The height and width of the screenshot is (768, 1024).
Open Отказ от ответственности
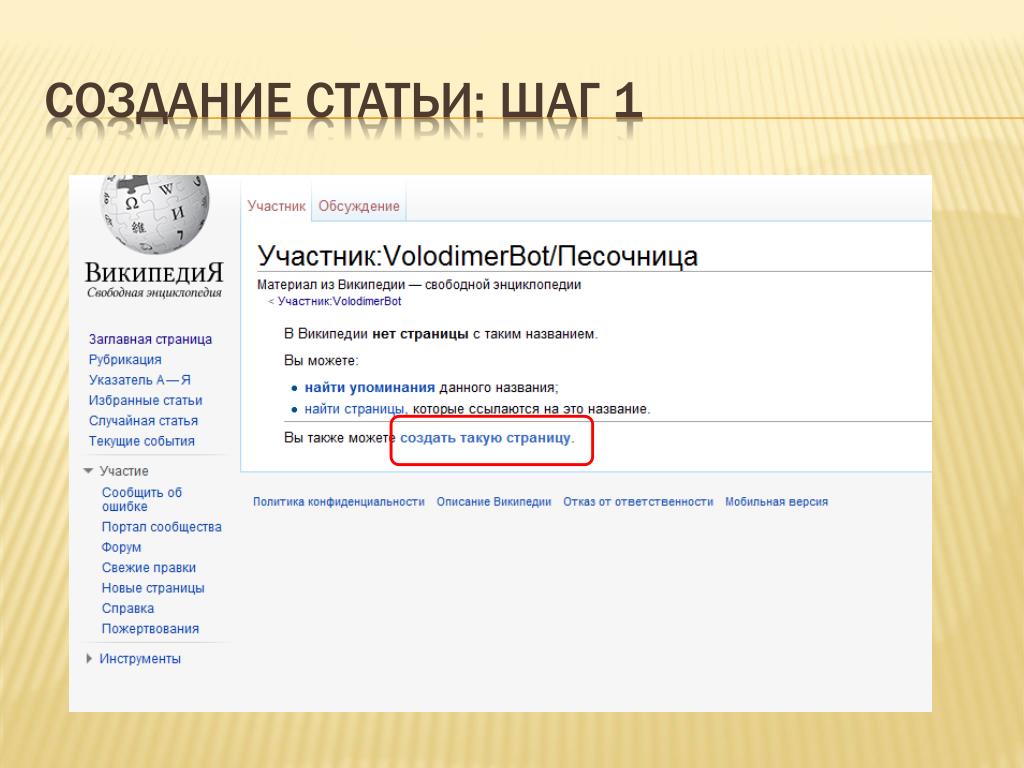pos(638,502)
